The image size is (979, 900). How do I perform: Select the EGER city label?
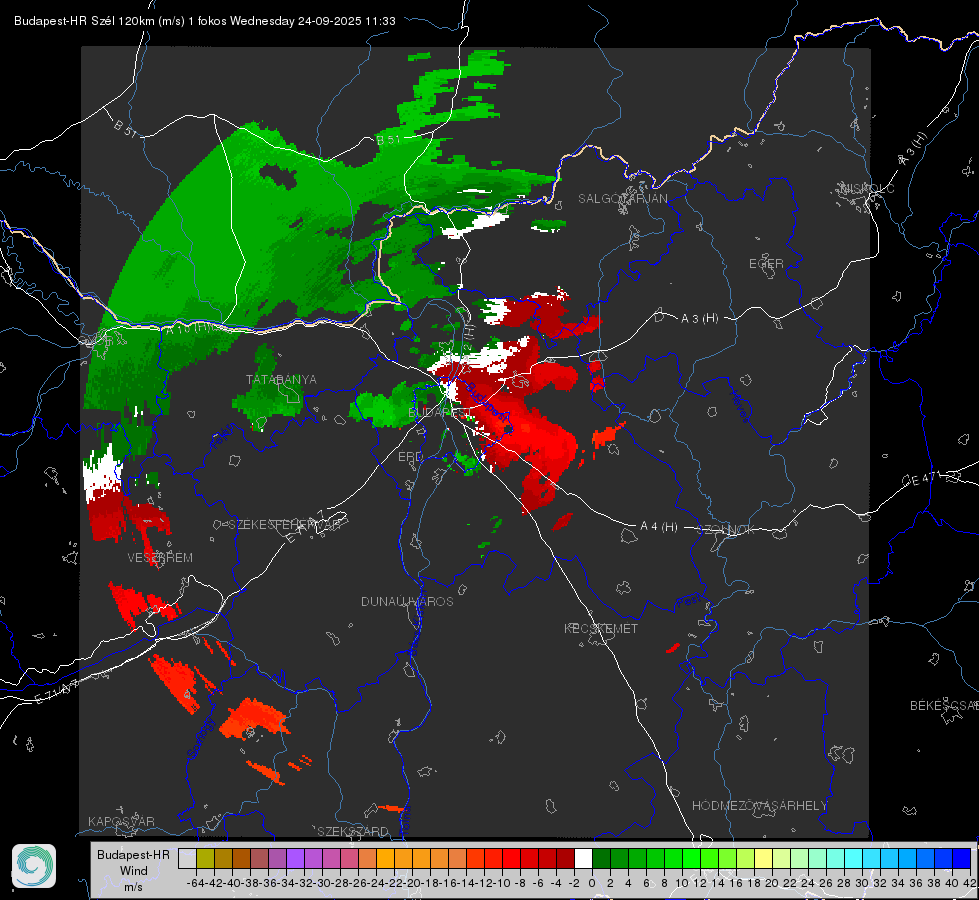(x=766, y=264)
